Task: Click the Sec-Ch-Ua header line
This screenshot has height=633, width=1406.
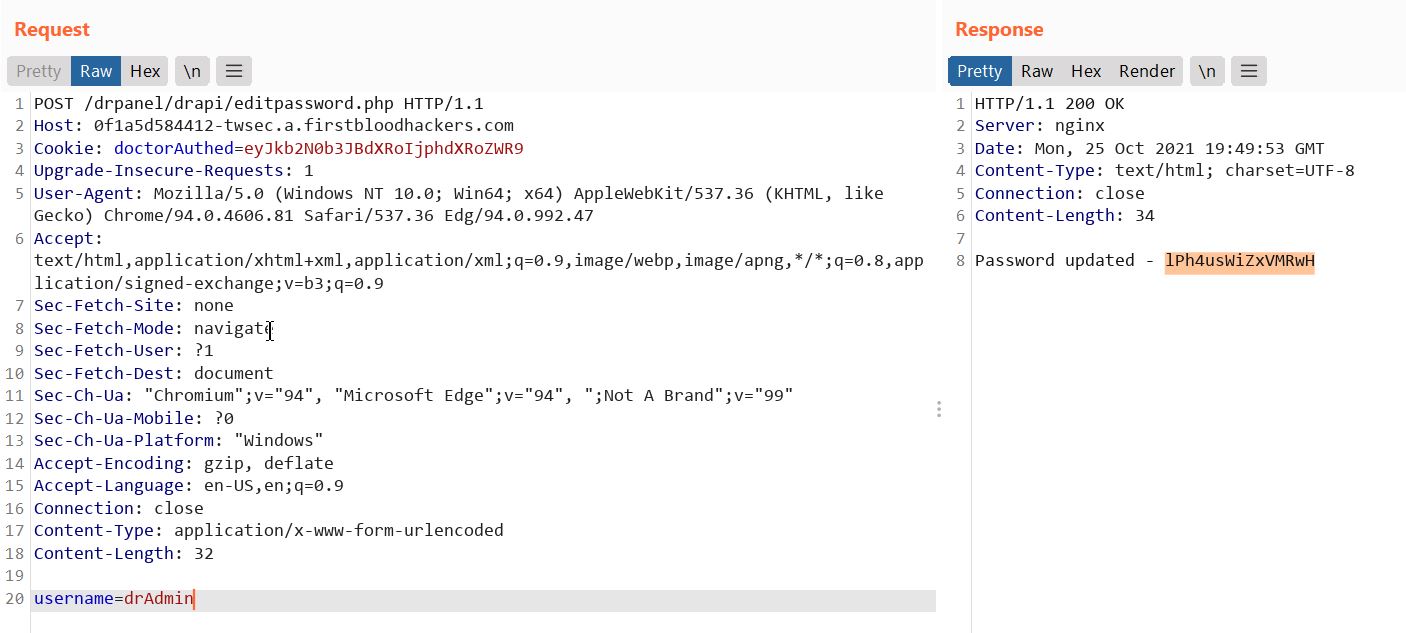Action: click(x=414, y=396)
